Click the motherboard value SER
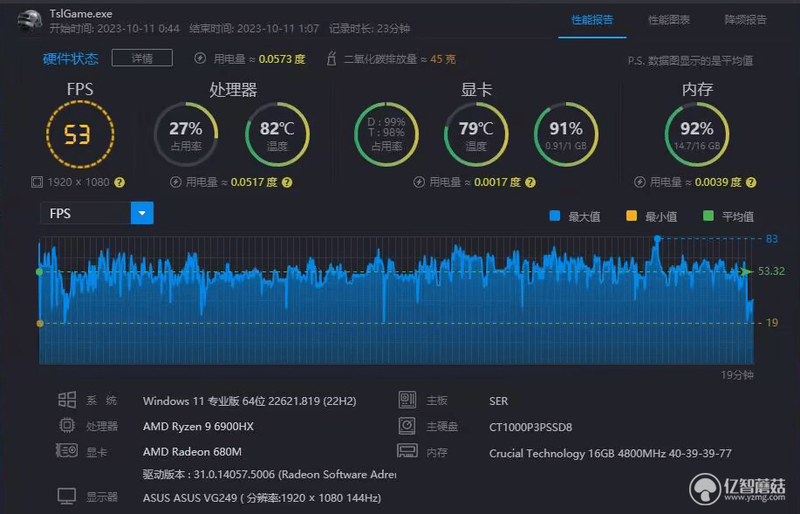800x514 pixels. coord(498,401)
